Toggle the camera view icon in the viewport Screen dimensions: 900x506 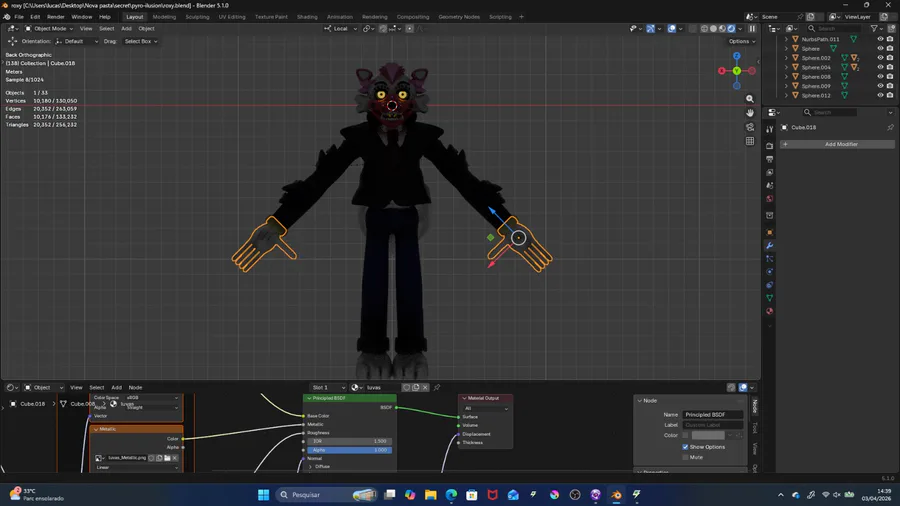pos(750,127)
